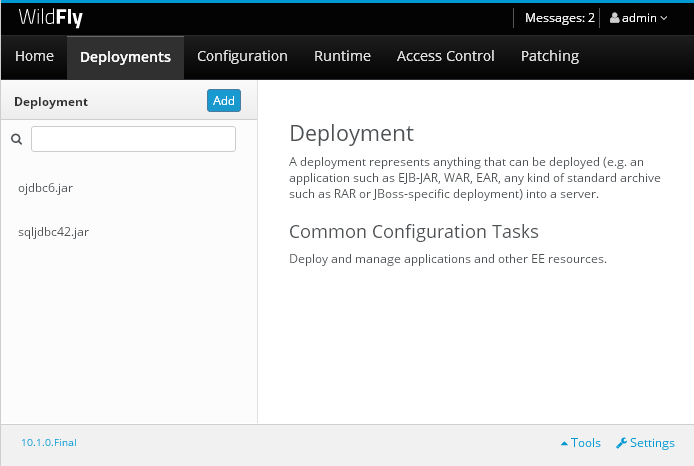The height and width of the screenshot is (466, 694).
Task: Click the Settings wrench icon
Action: pyautogui.click(x=621, y=443)
